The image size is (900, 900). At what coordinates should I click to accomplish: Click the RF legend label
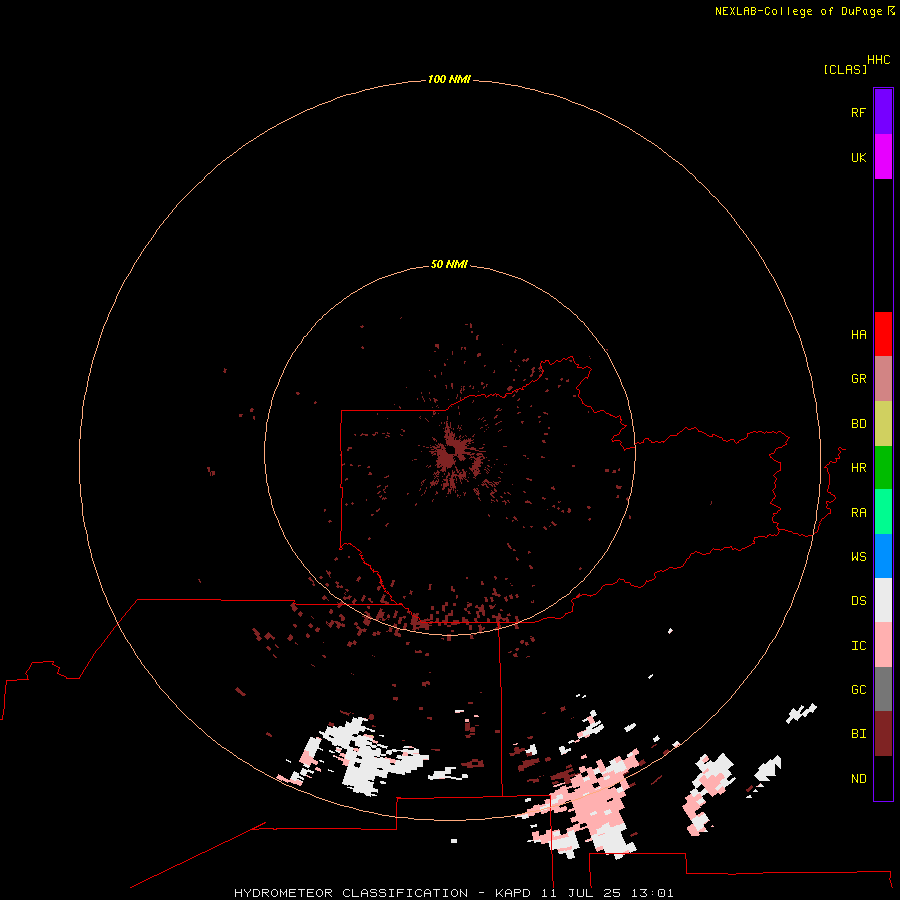[858, 112]
